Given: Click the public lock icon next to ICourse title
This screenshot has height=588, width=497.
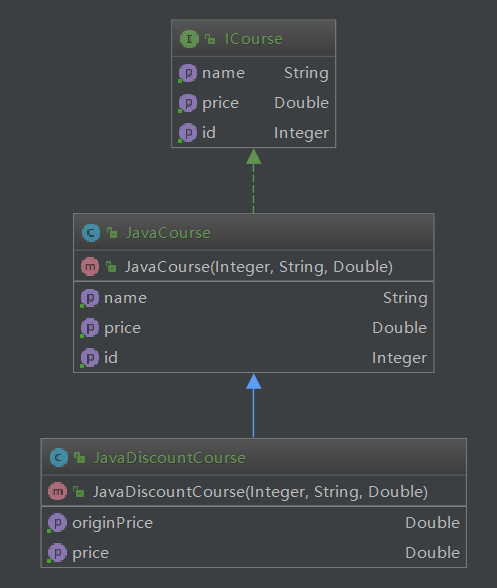Looking at the screenshot, I should 210,39.
